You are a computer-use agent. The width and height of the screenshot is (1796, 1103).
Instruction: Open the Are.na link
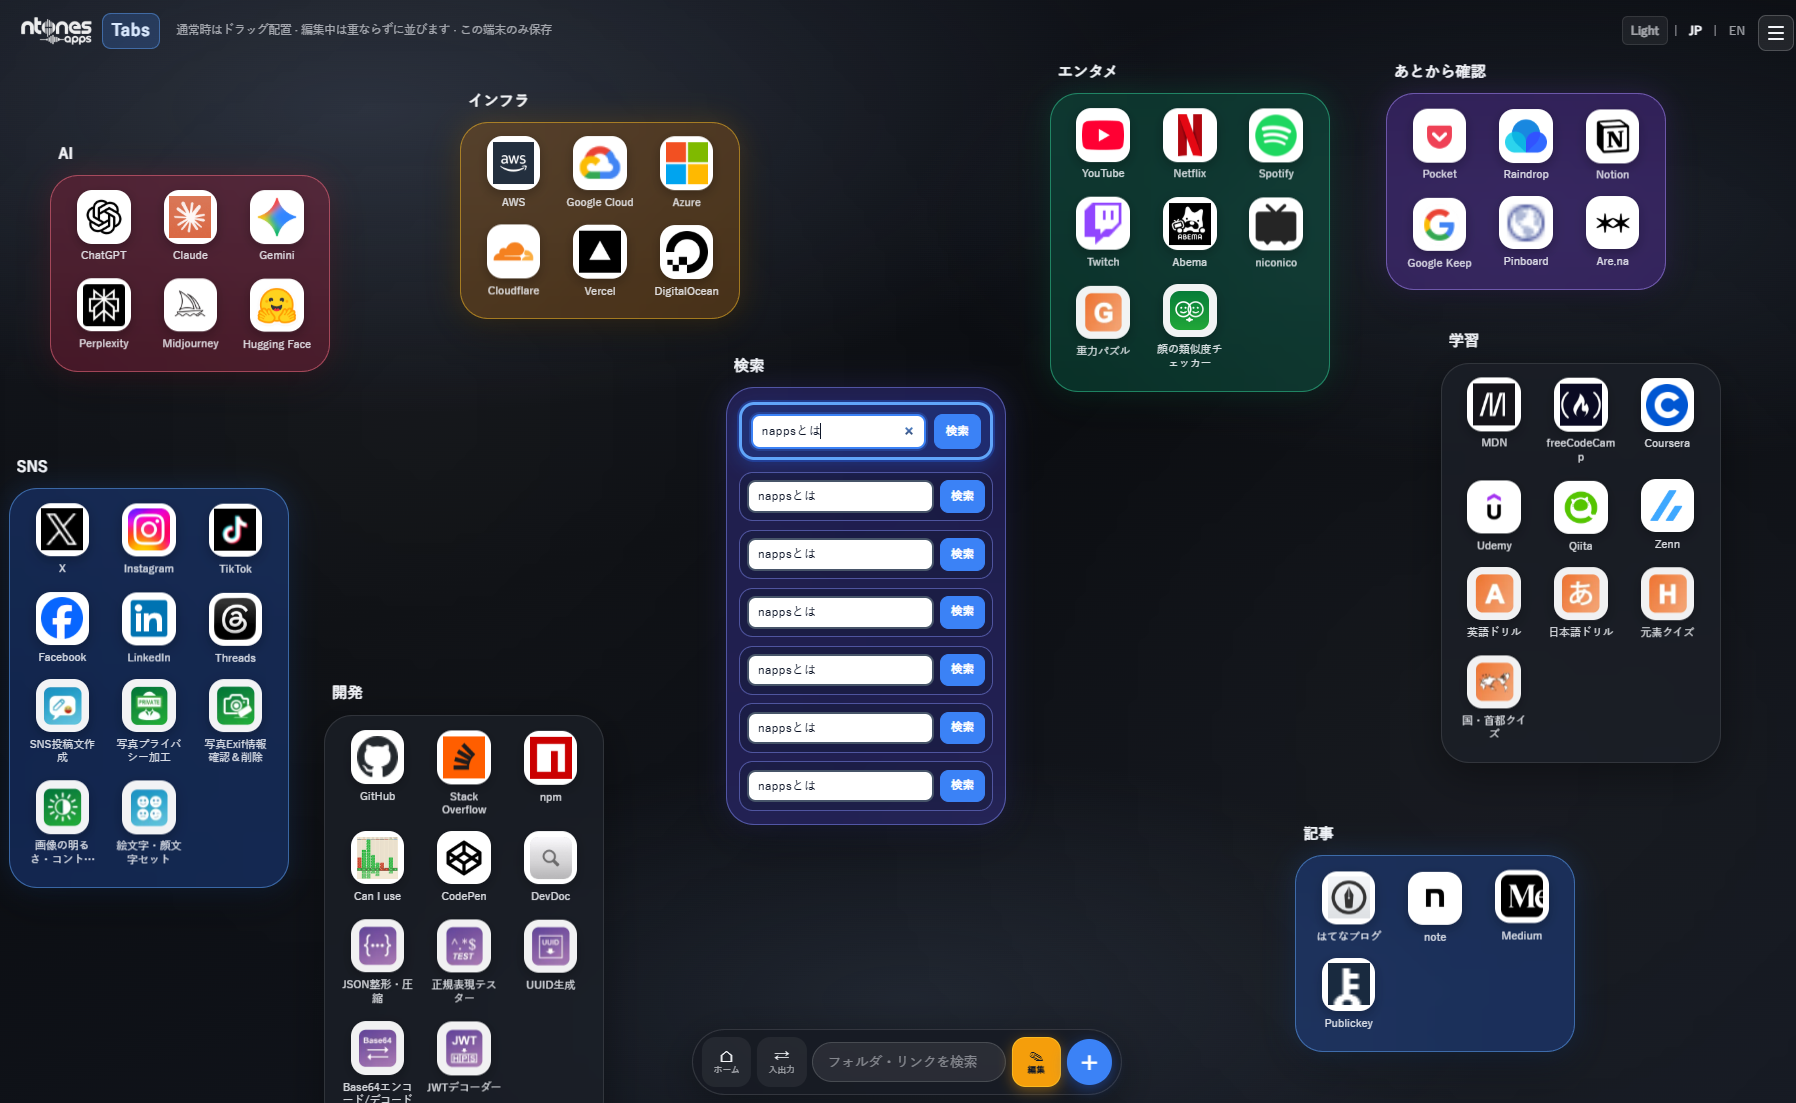click(x=1612, y=223)
